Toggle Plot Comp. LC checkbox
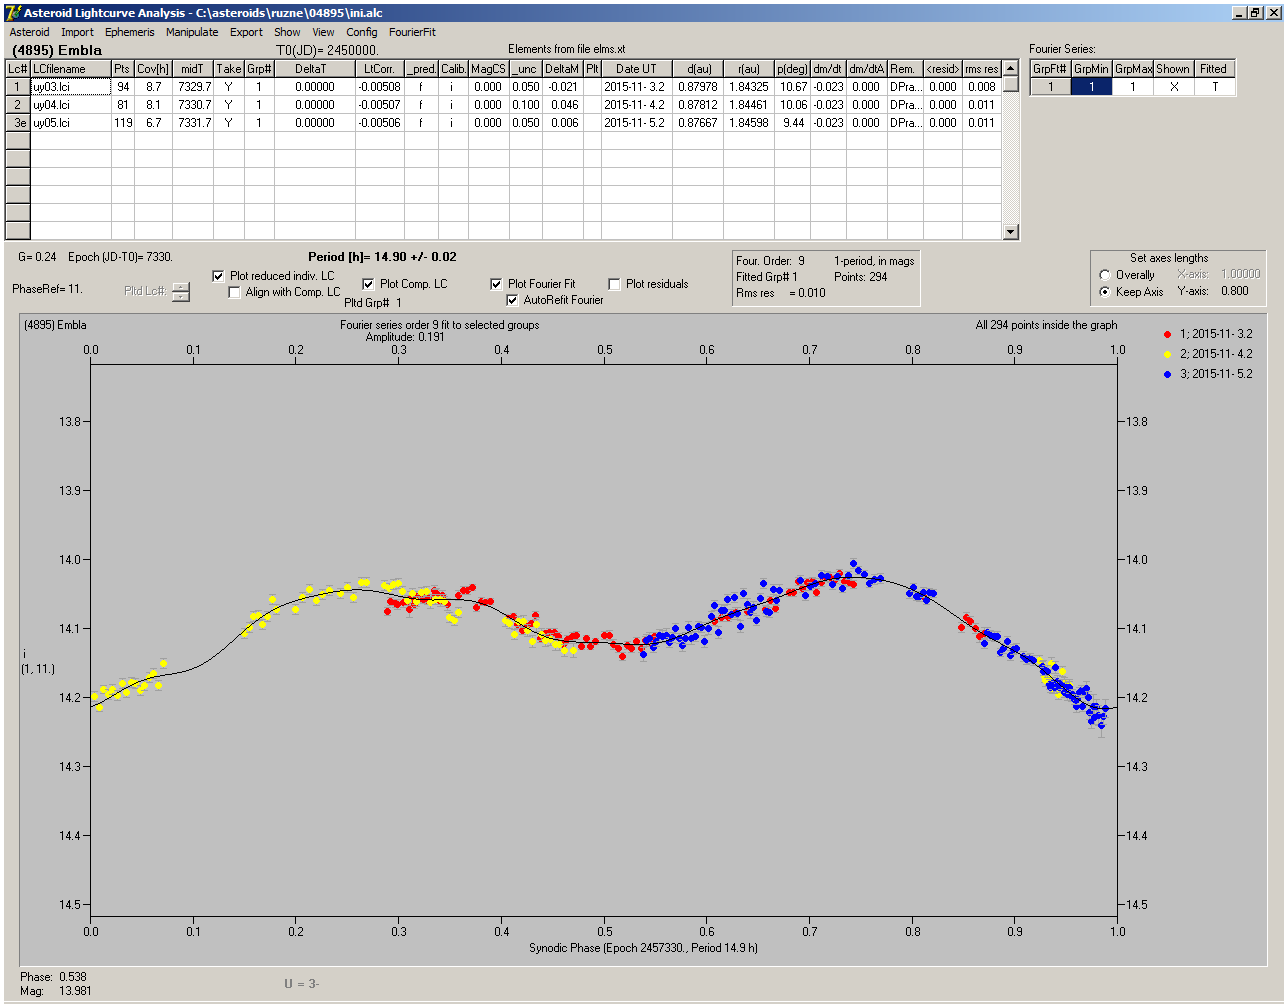This screenshot has height=1004, width=1288. 368,284
